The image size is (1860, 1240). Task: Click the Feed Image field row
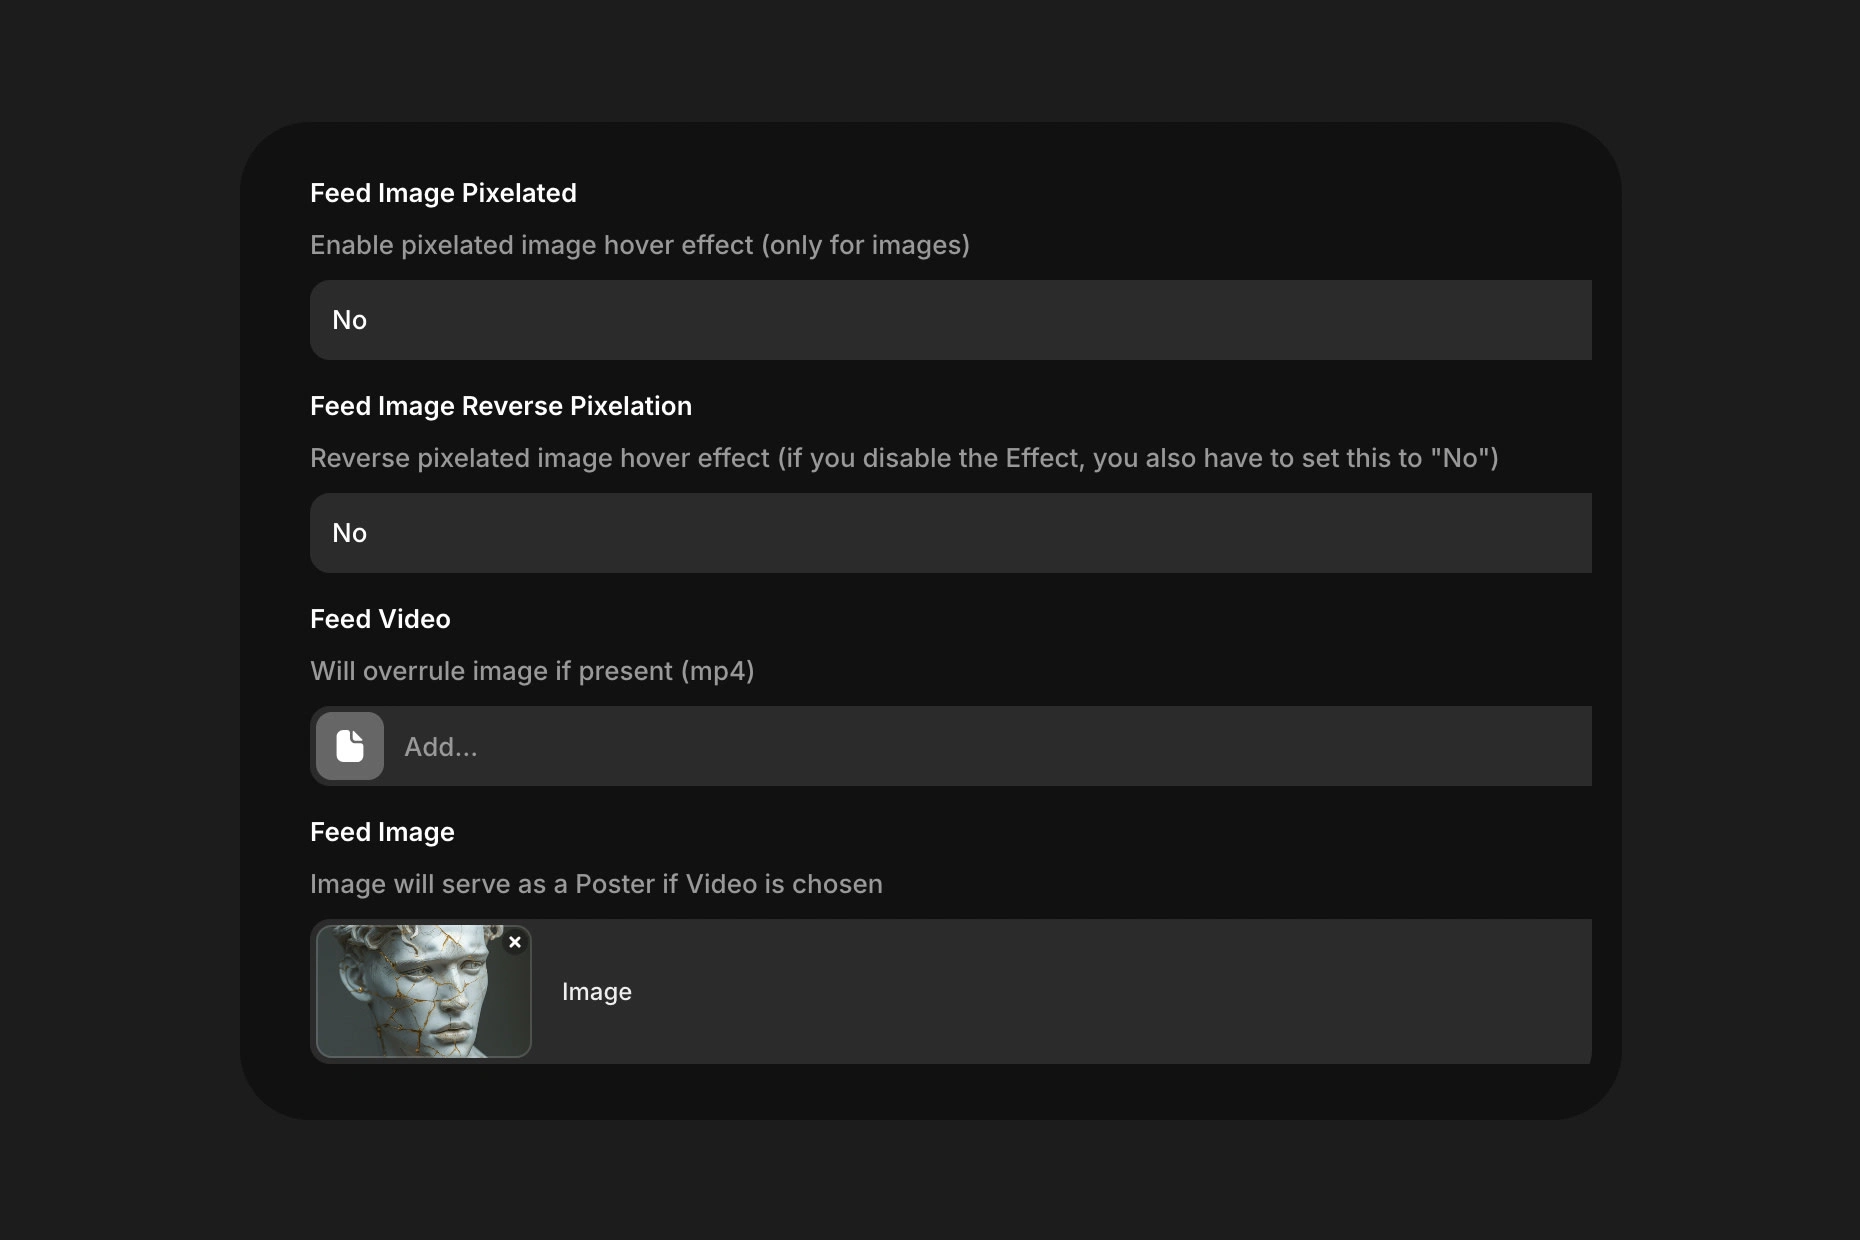(x=949, y=992)
